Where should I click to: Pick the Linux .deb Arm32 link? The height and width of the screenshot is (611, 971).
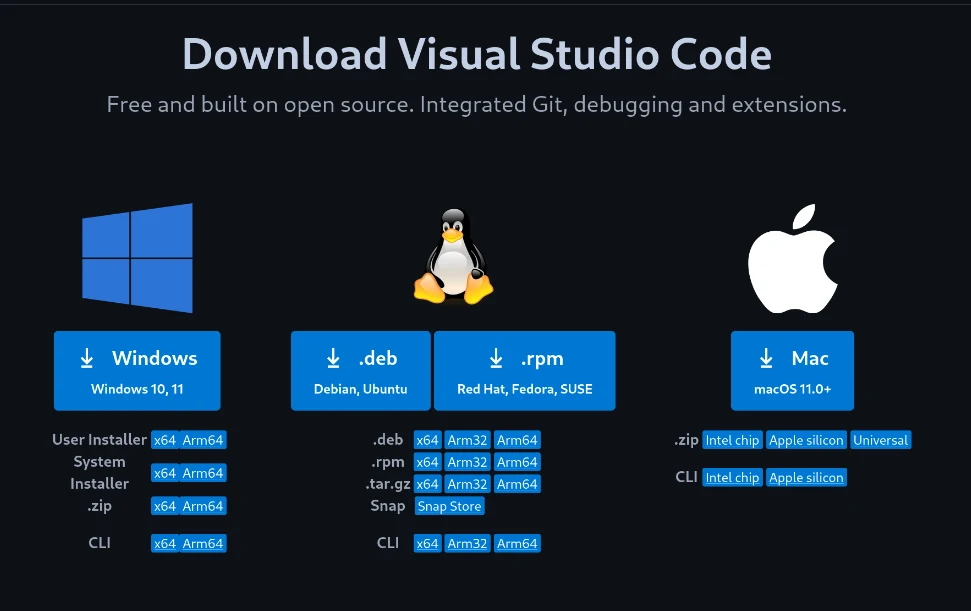click(x=468, y=440)
